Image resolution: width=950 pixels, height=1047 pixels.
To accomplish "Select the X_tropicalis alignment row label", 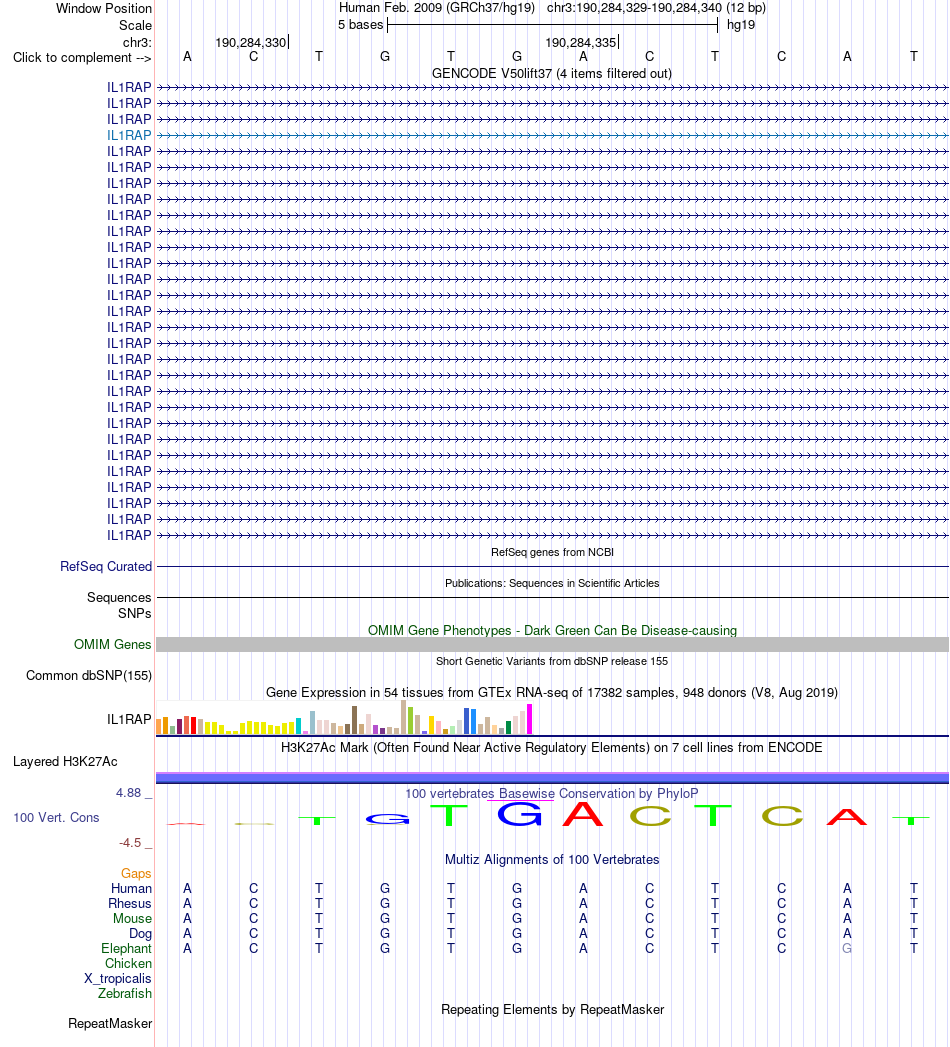I will [x=117, y=978].
